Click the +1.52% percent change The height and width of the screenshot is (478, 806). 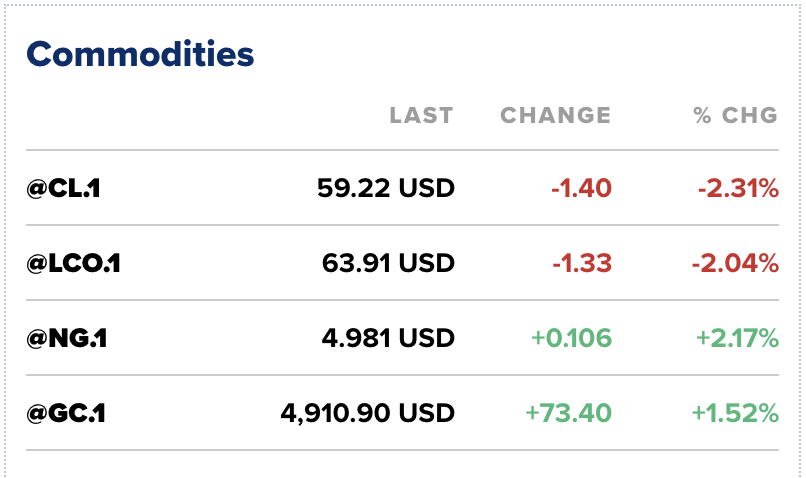coord(736,413)
